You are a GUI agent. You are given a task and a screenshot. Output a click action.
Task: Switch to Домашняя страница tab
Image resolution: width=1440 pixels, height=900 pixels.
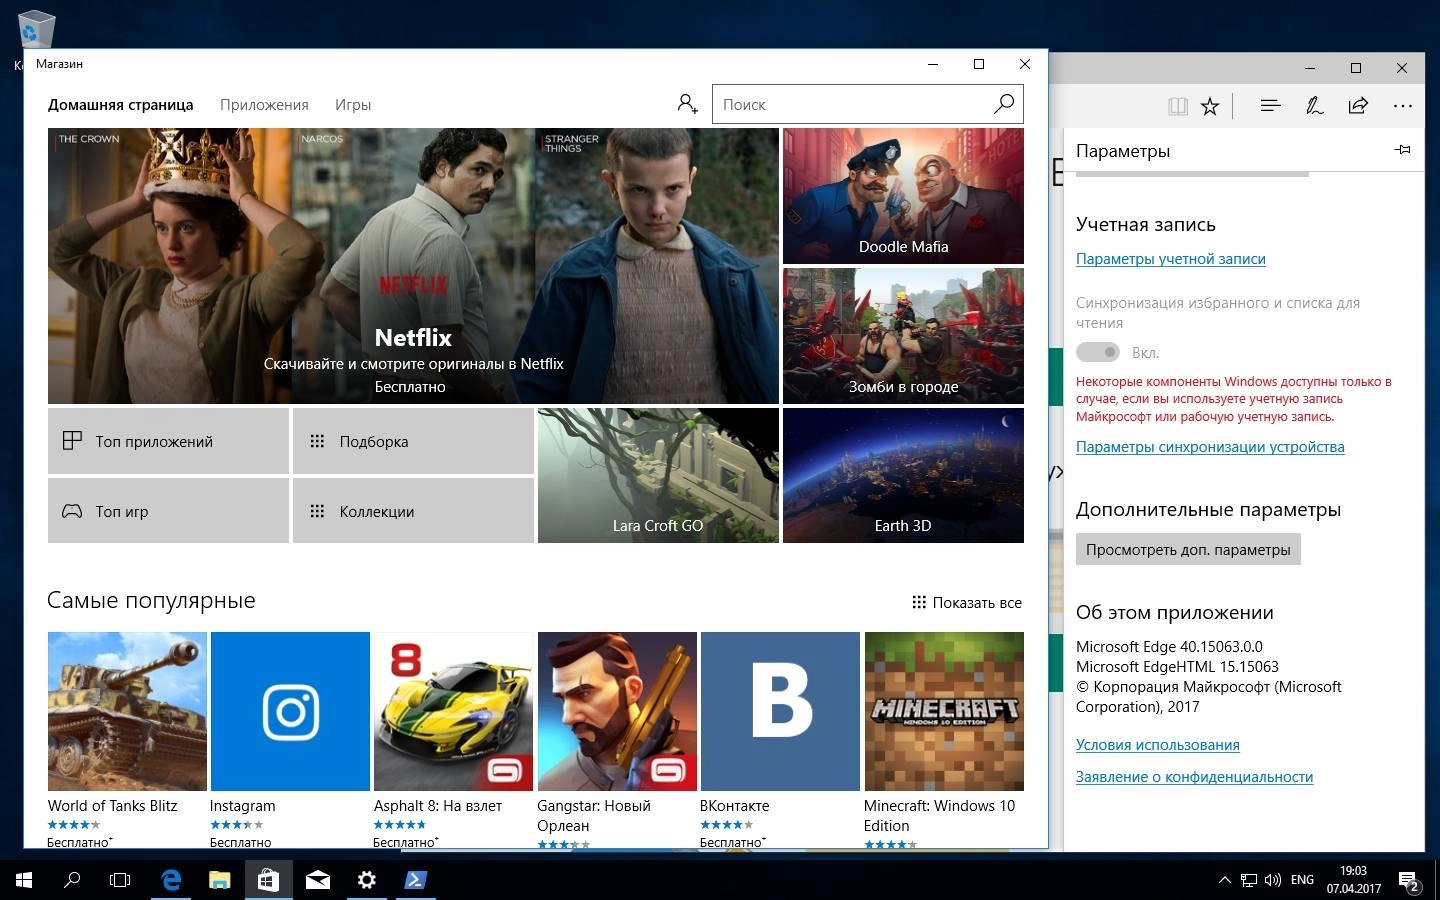pyautogui.click(x=121, y=104)
